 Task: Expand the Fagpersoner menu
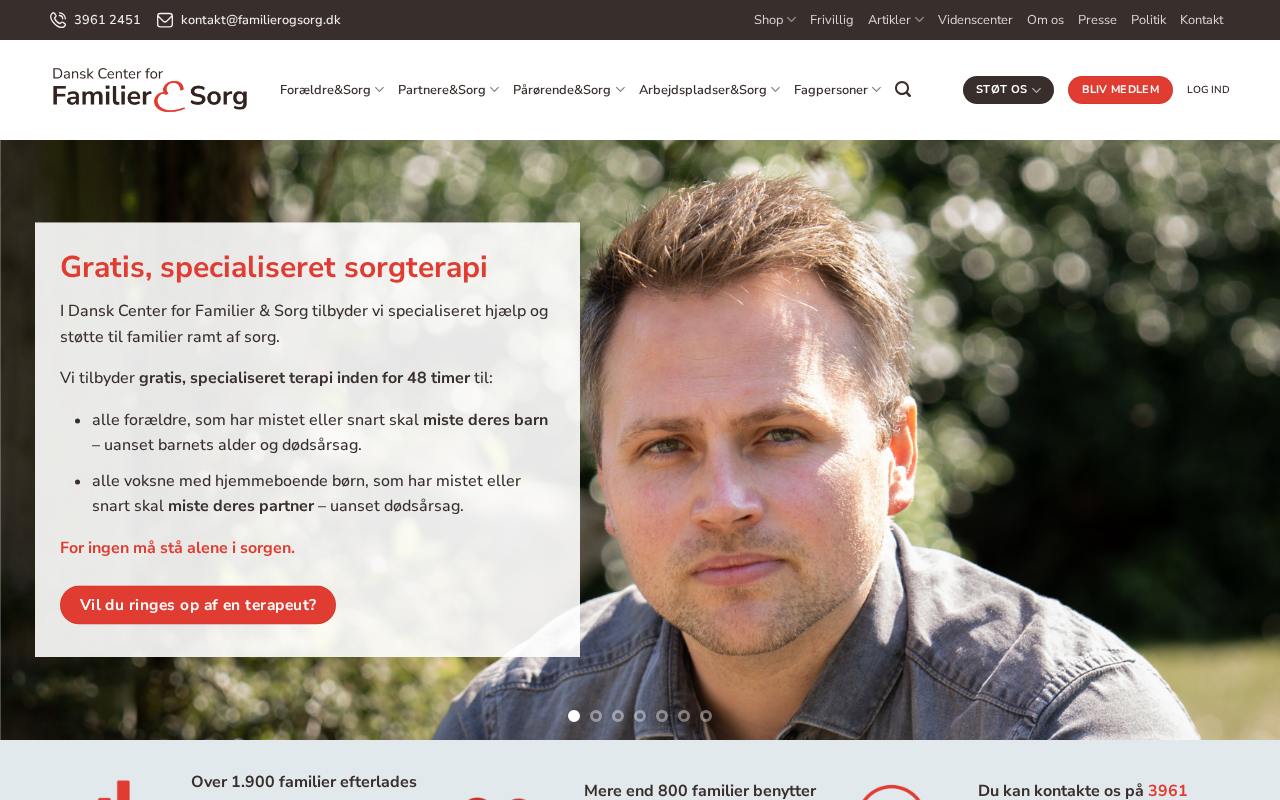pyautogui.click(x=838, y=90)
